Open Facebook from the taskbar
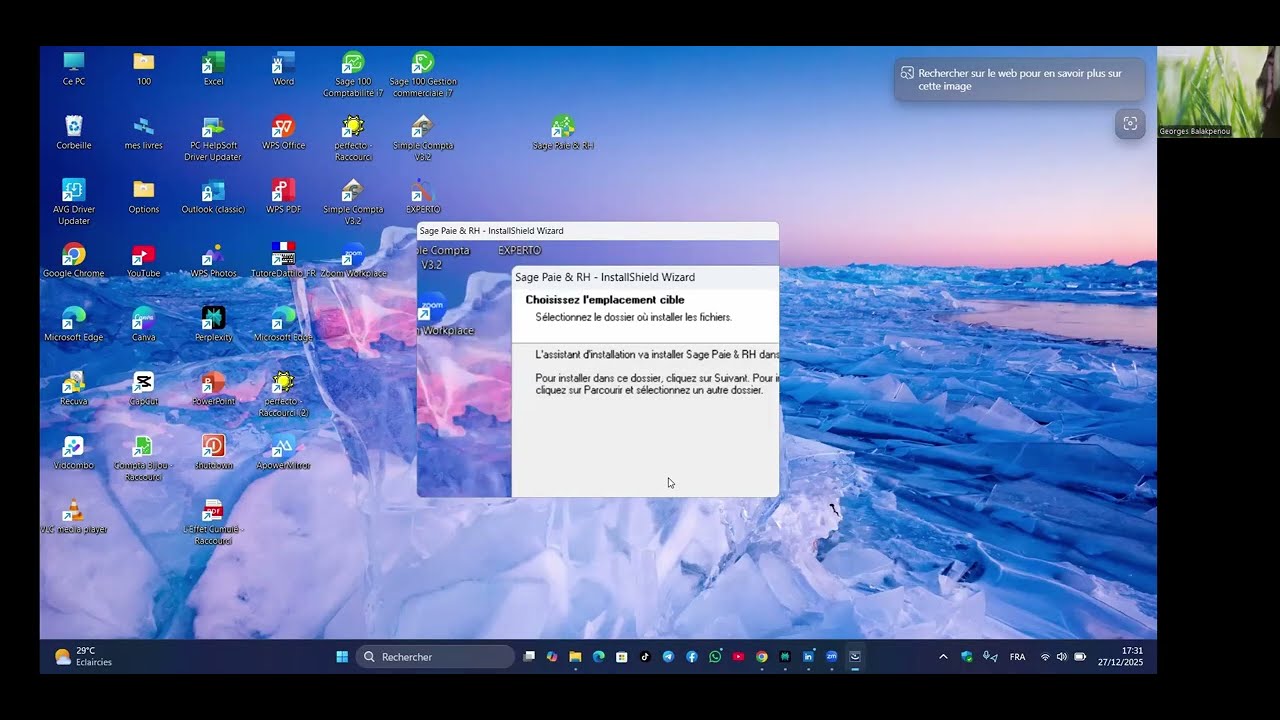Viewport: 1280px width, 720px height. 692,657
